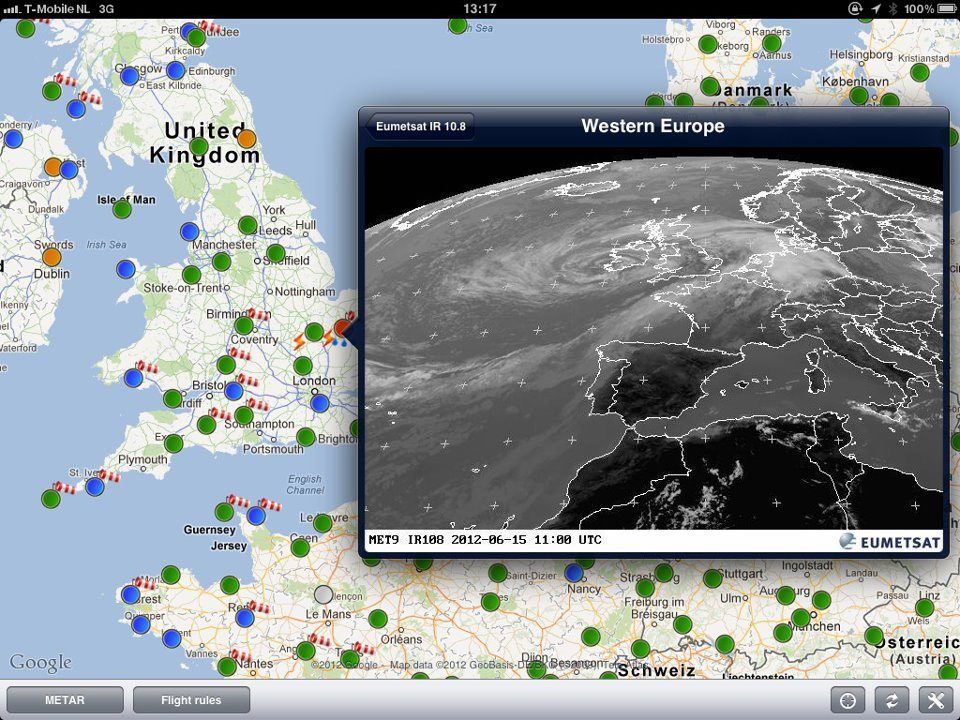Select the blue station marker at Brest
Viewport: 960px width, 720px height.
coord(130,594)
